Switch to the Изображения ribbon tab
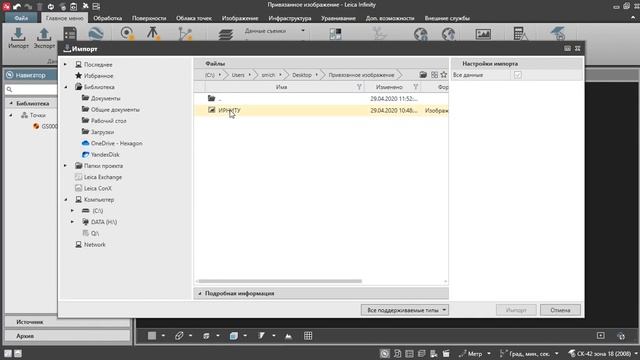640x360 pixels. click(x=240, y=18)
